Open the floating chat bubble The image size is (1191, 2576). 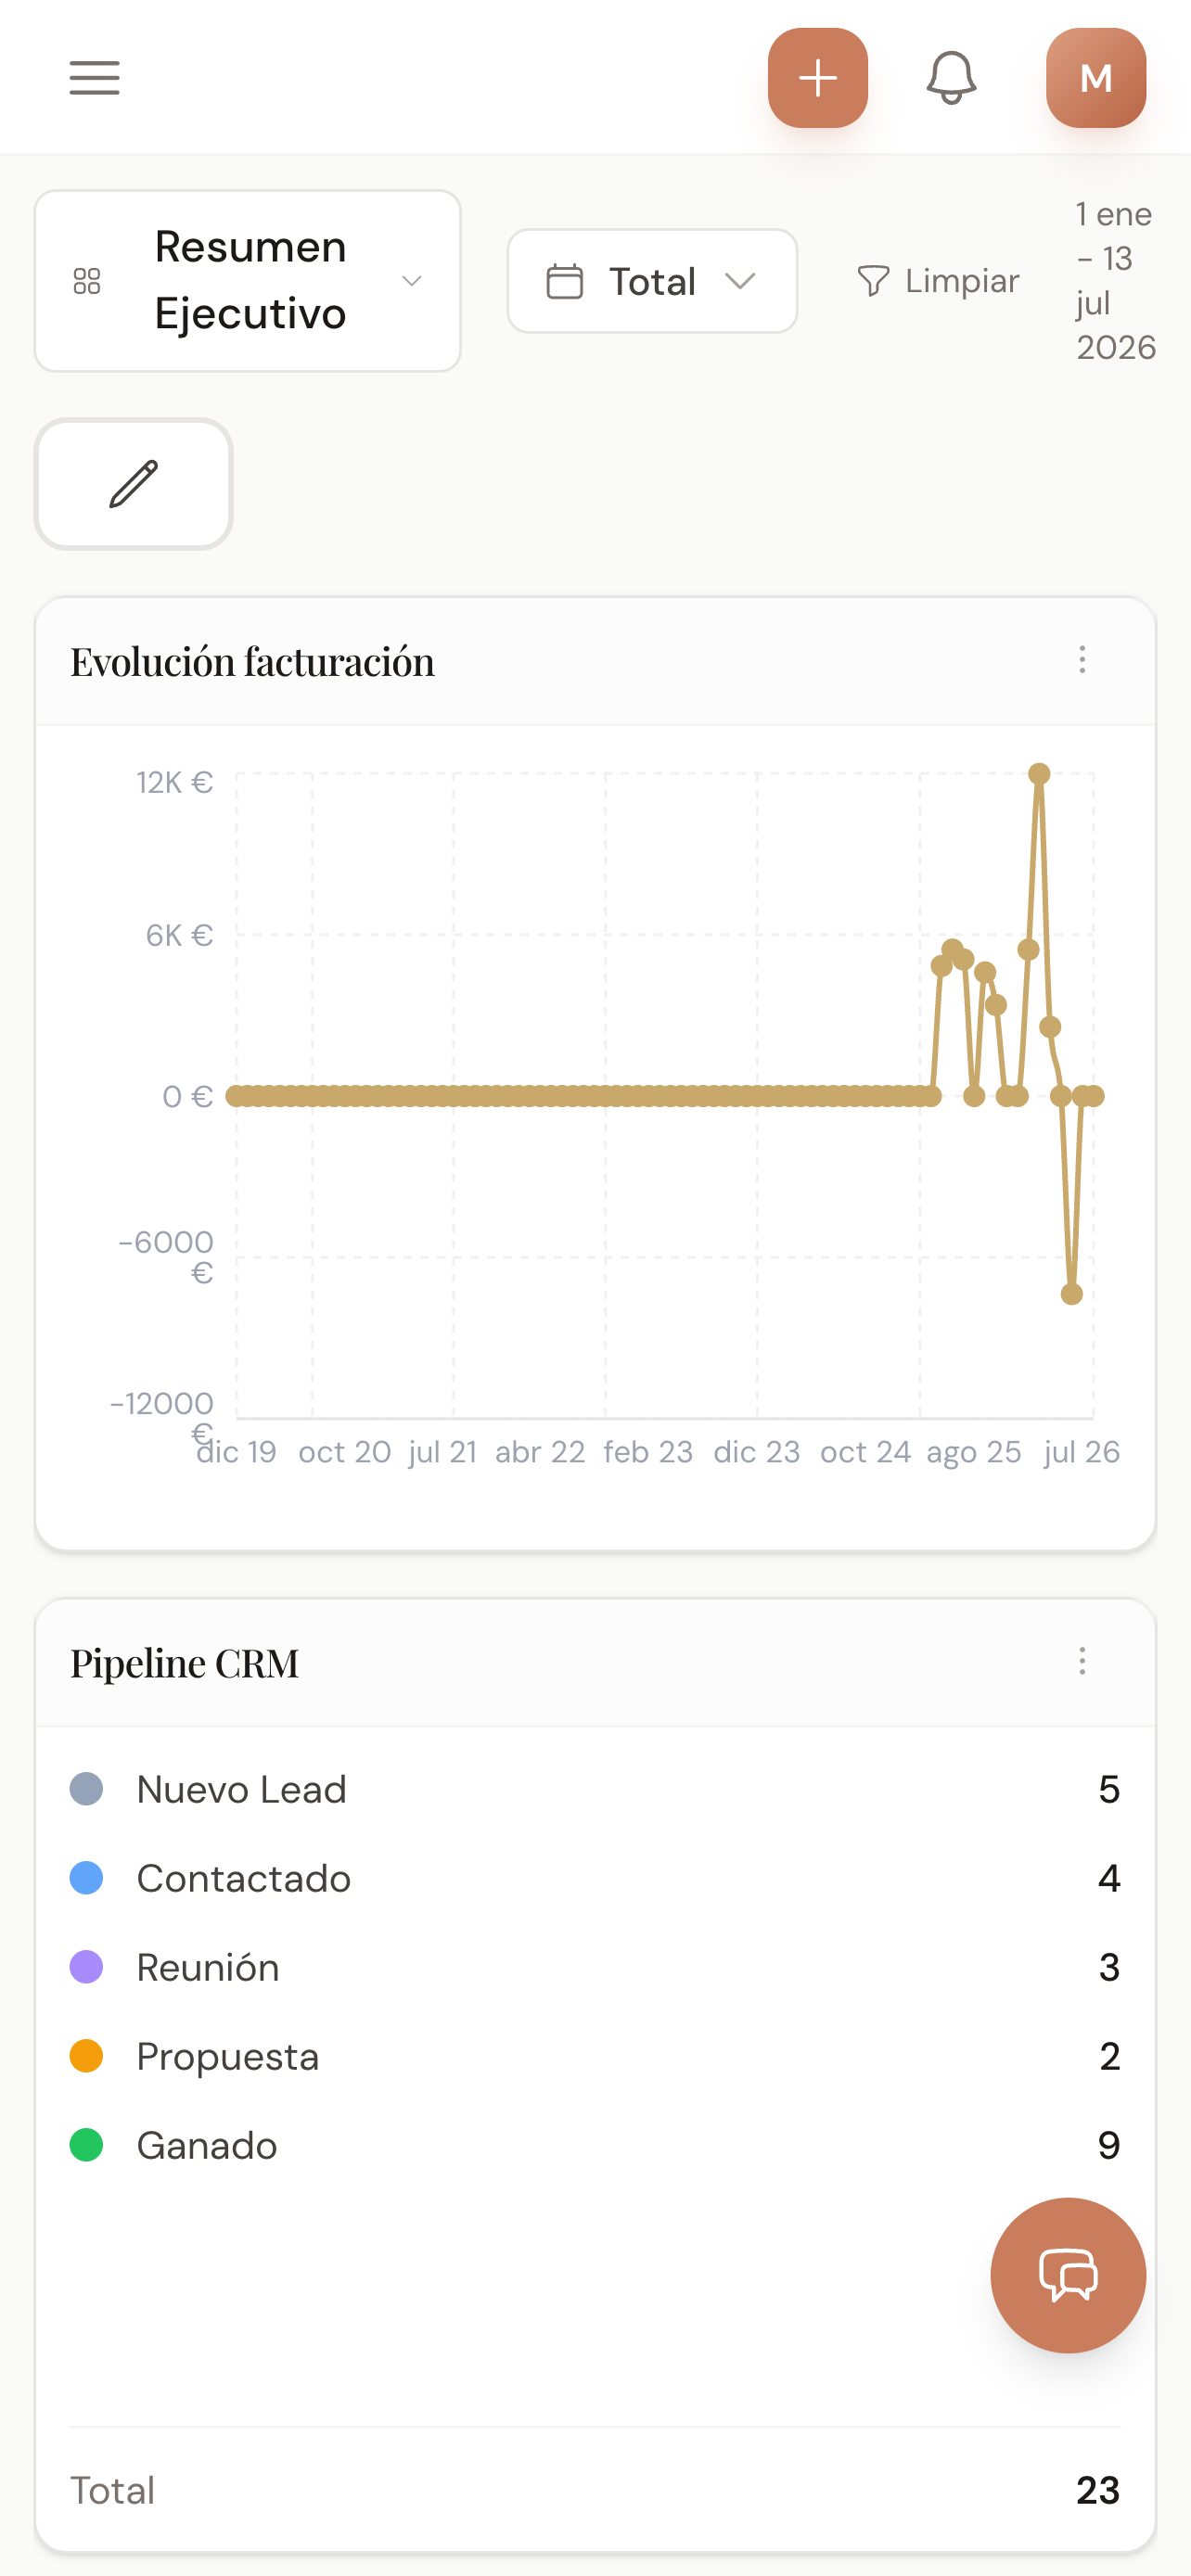1068,2276
